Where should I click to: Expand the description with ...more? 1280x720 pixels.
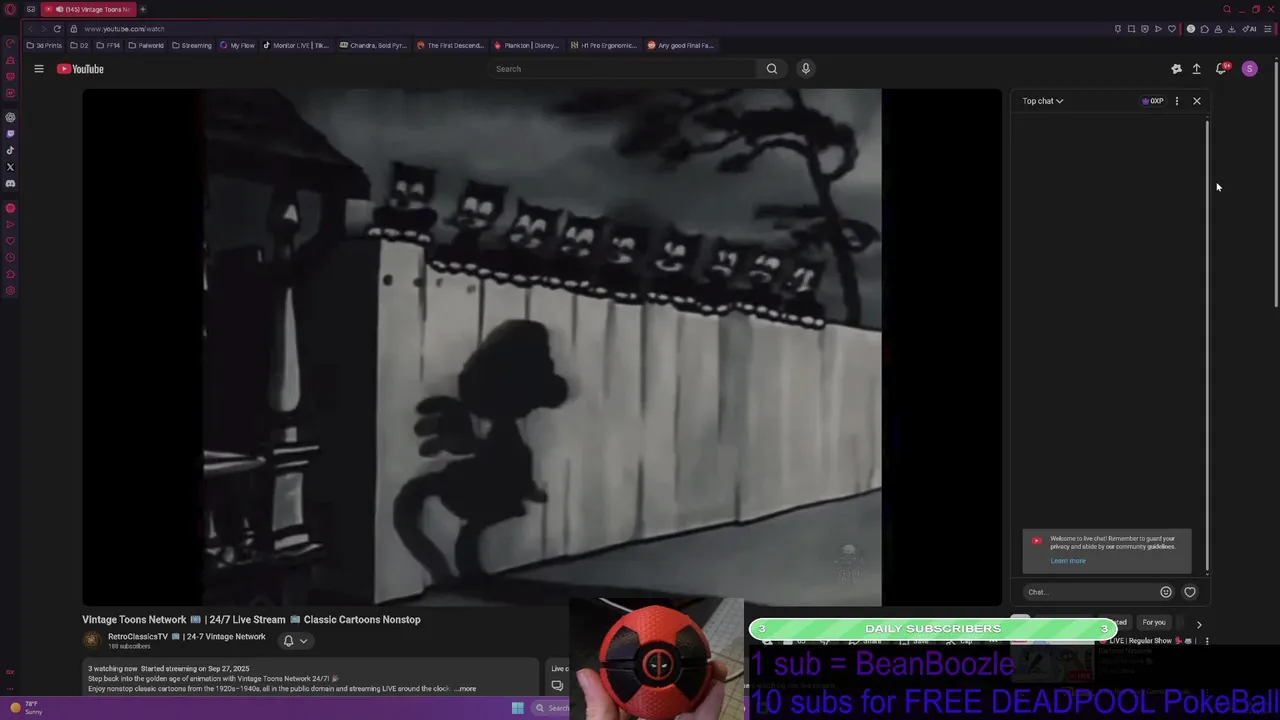tap(465, 689)
